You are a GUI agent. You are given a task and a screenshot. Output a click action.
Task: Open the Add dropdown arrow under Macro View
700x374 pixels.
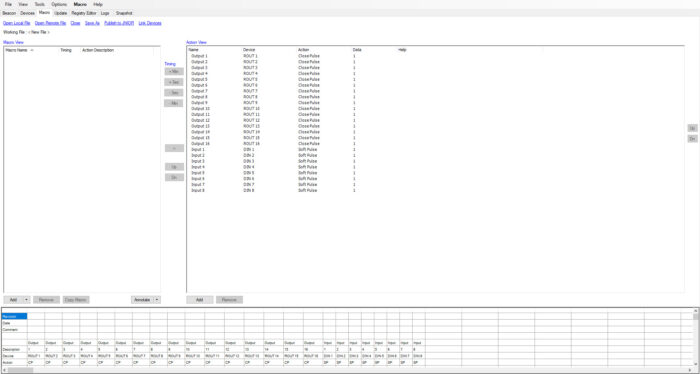(x=27, y=300)
